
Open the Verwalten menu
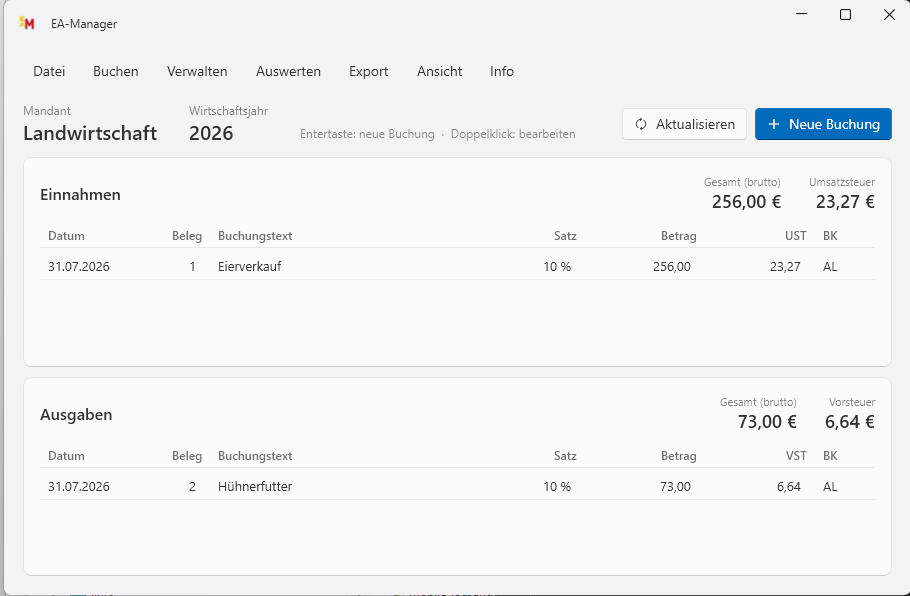tap(197, 71)
